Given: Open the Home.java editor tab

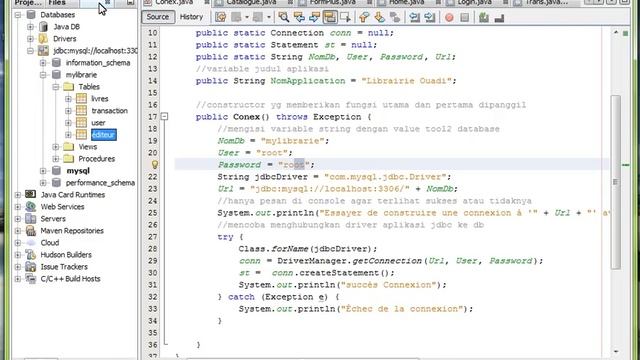Looking at the screenshot, I should point(406,2).
